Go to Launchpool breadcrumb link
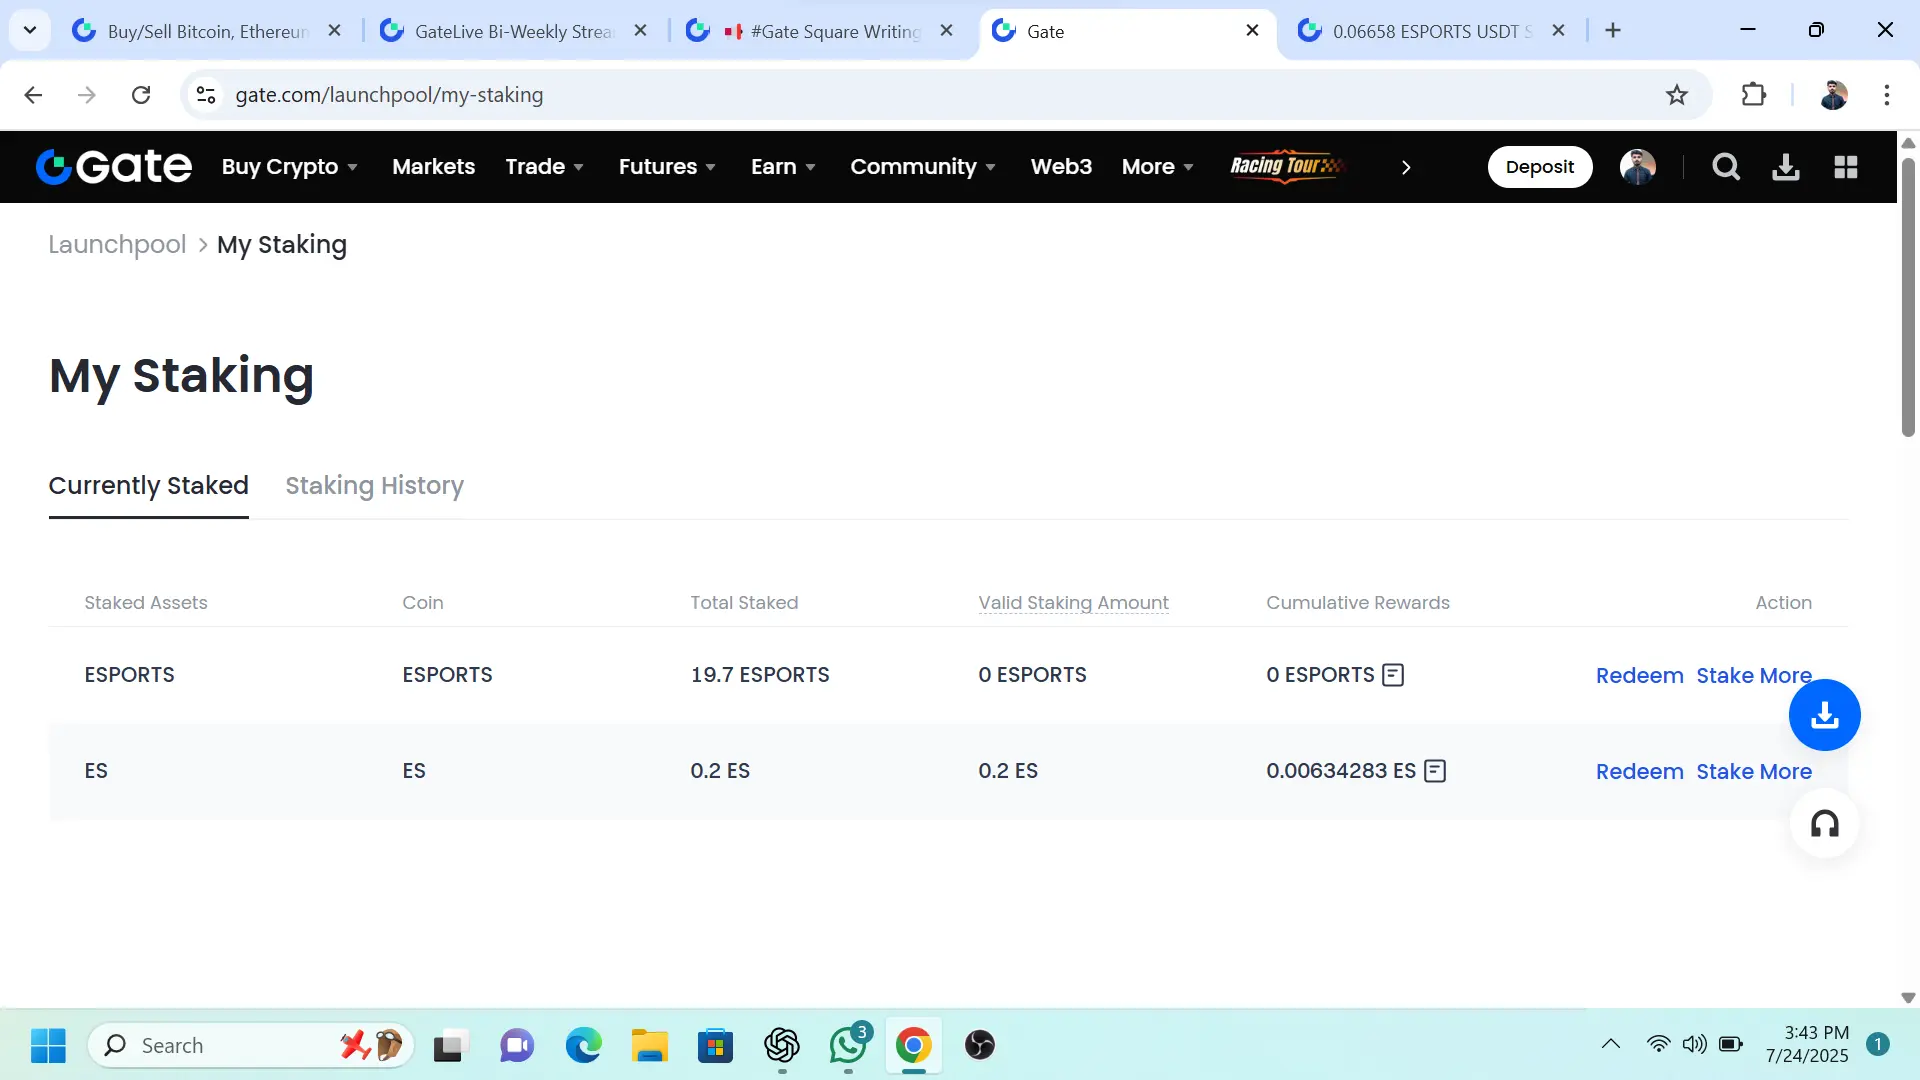This screenshot has width=1920, height=1080. coord(117,245)
